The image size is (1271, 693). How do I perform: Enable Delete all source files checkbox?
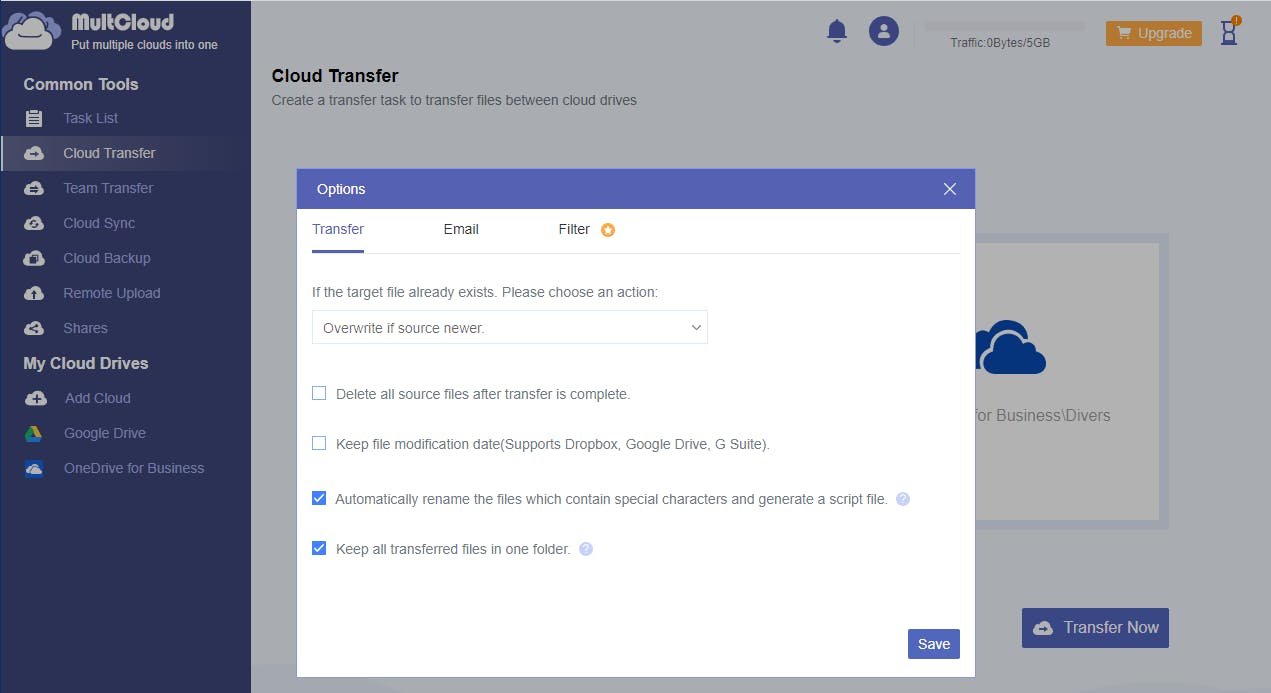[319, 394]
